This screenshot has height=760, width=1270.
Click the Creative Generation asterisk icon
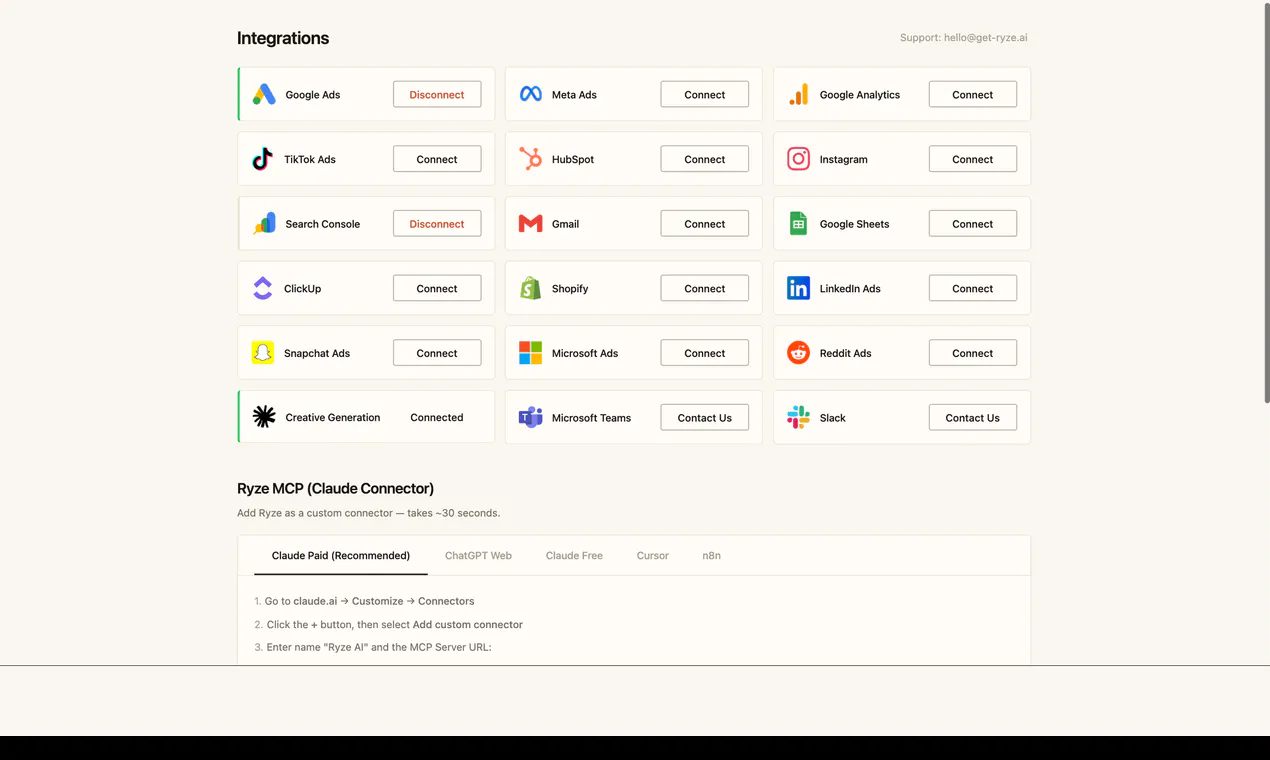(264, 417)
